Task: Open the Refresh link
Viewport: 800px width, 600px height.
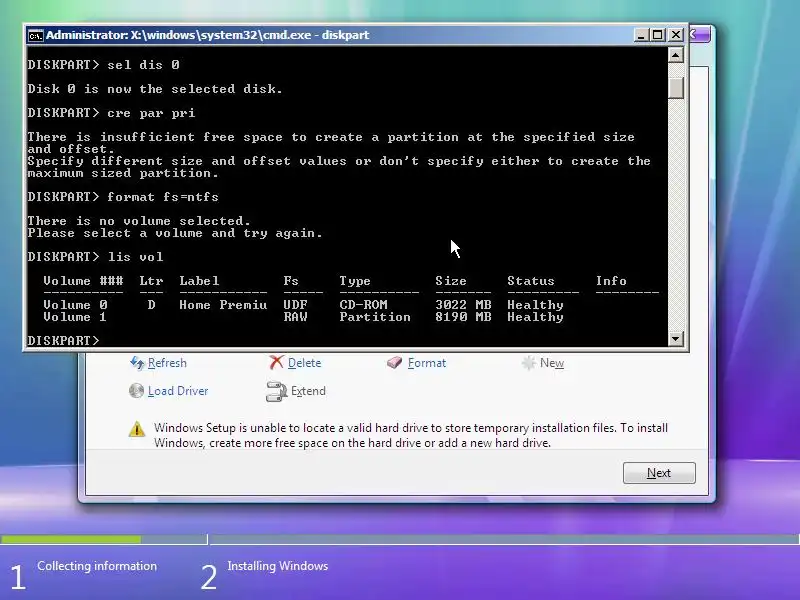Action: tap(167, 363)
